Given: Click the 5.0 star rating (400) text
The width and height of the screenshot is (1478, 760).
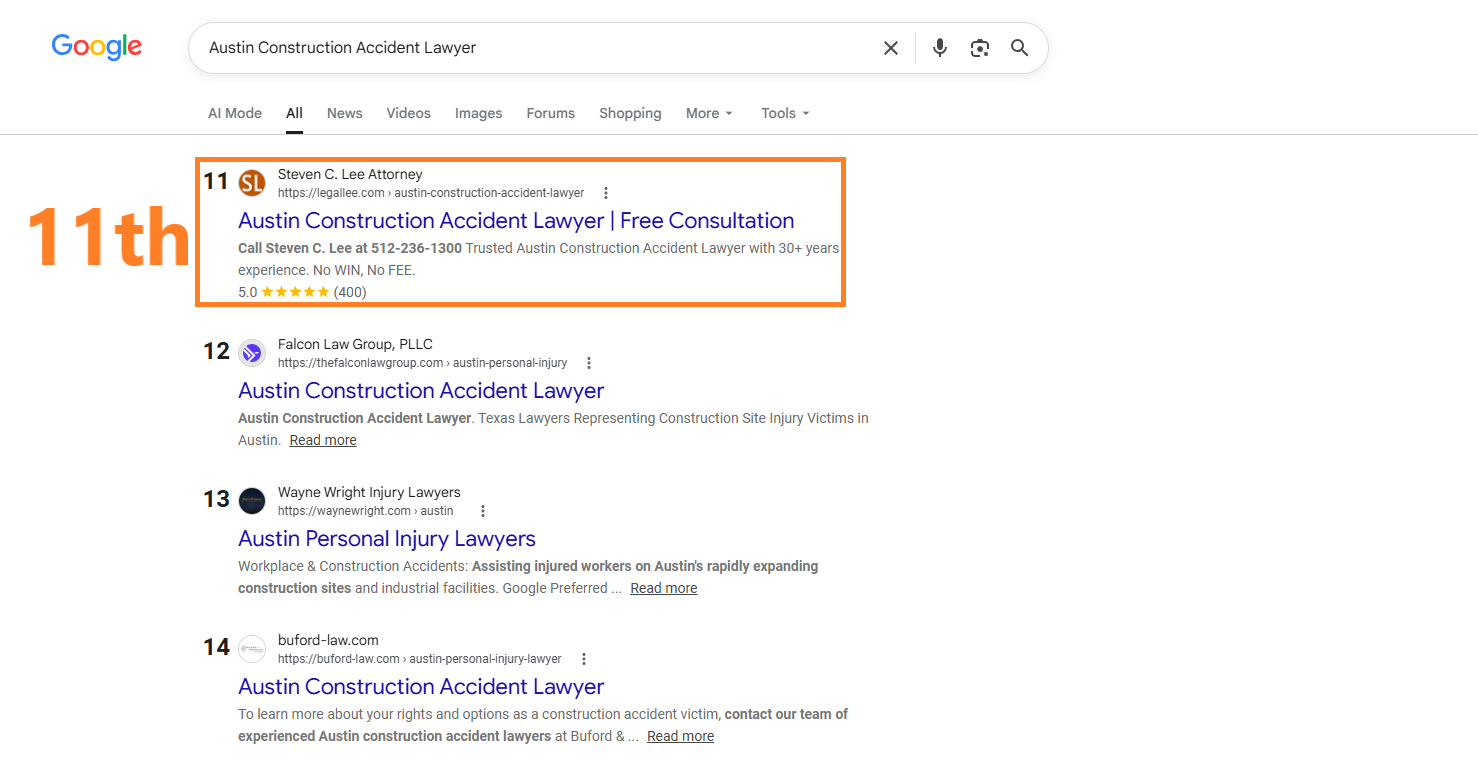Looking at the screenshot, I should click(x=302, y=292).
